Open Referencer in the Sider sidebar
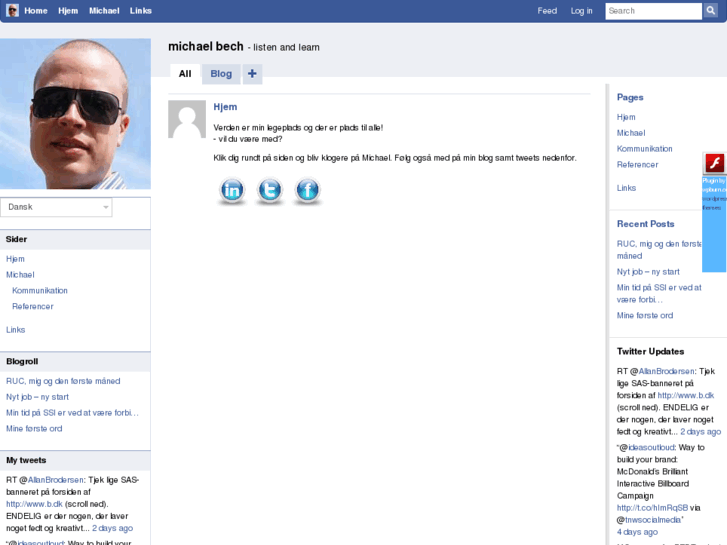This screenshot has height=545, width=727. [x=33, y=306]
